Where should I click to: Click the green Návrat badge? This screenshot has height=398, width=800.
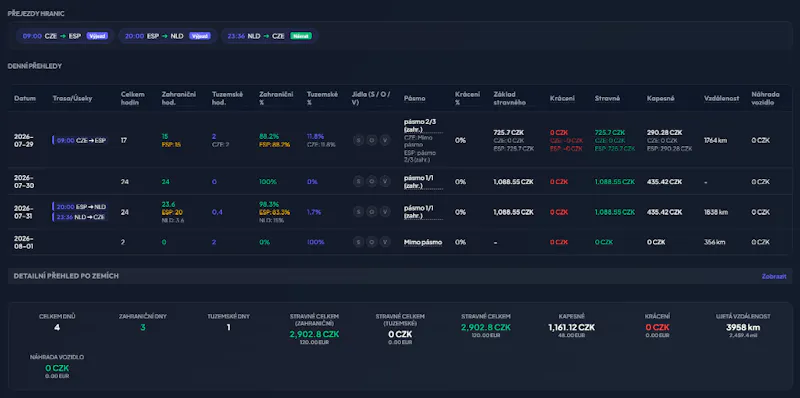(x=301, y=36)
